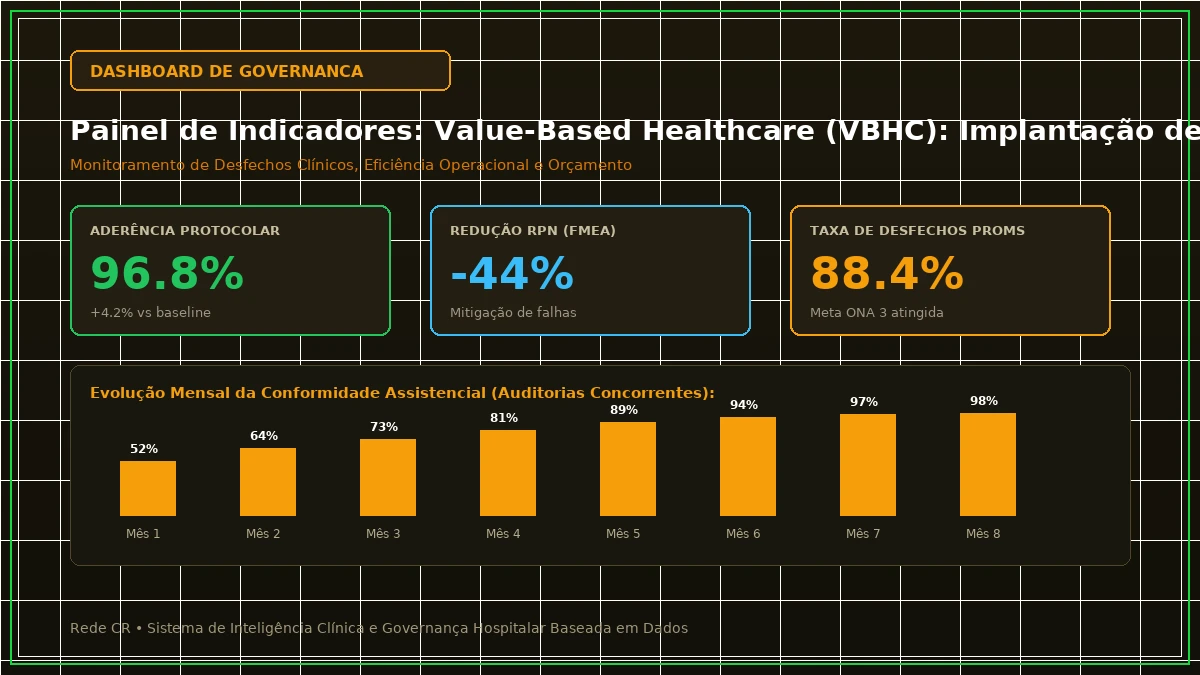The width and height of the screenshot is (1200, 675).
Task: Select the Mês 3 bar
Action: [x=388, y=477]
